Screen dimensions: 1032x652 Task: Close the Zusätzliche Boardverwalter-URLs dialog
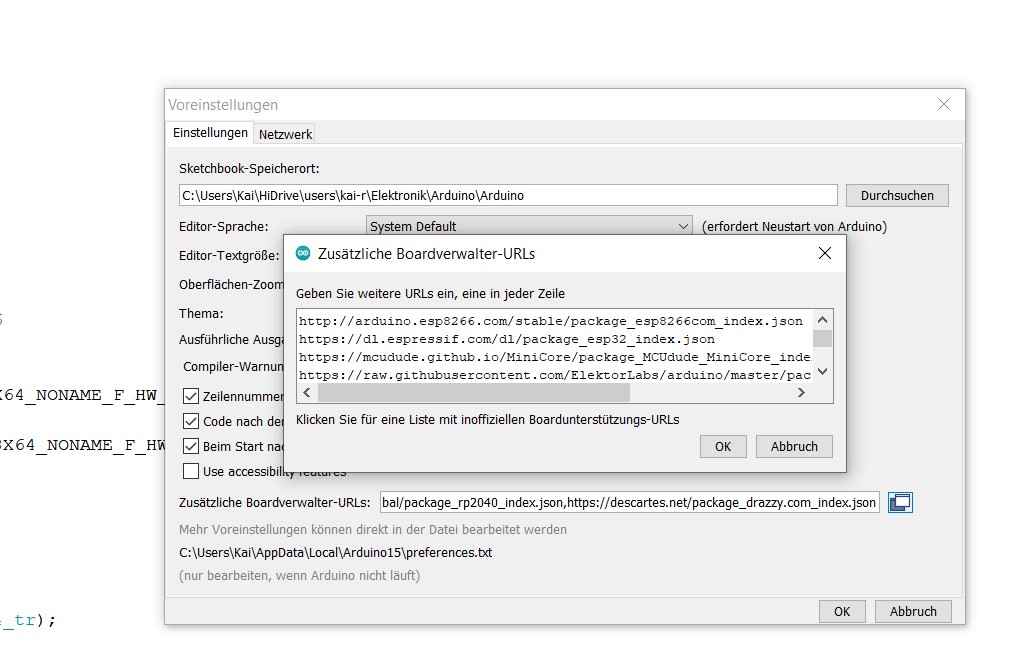click(825, 253)
